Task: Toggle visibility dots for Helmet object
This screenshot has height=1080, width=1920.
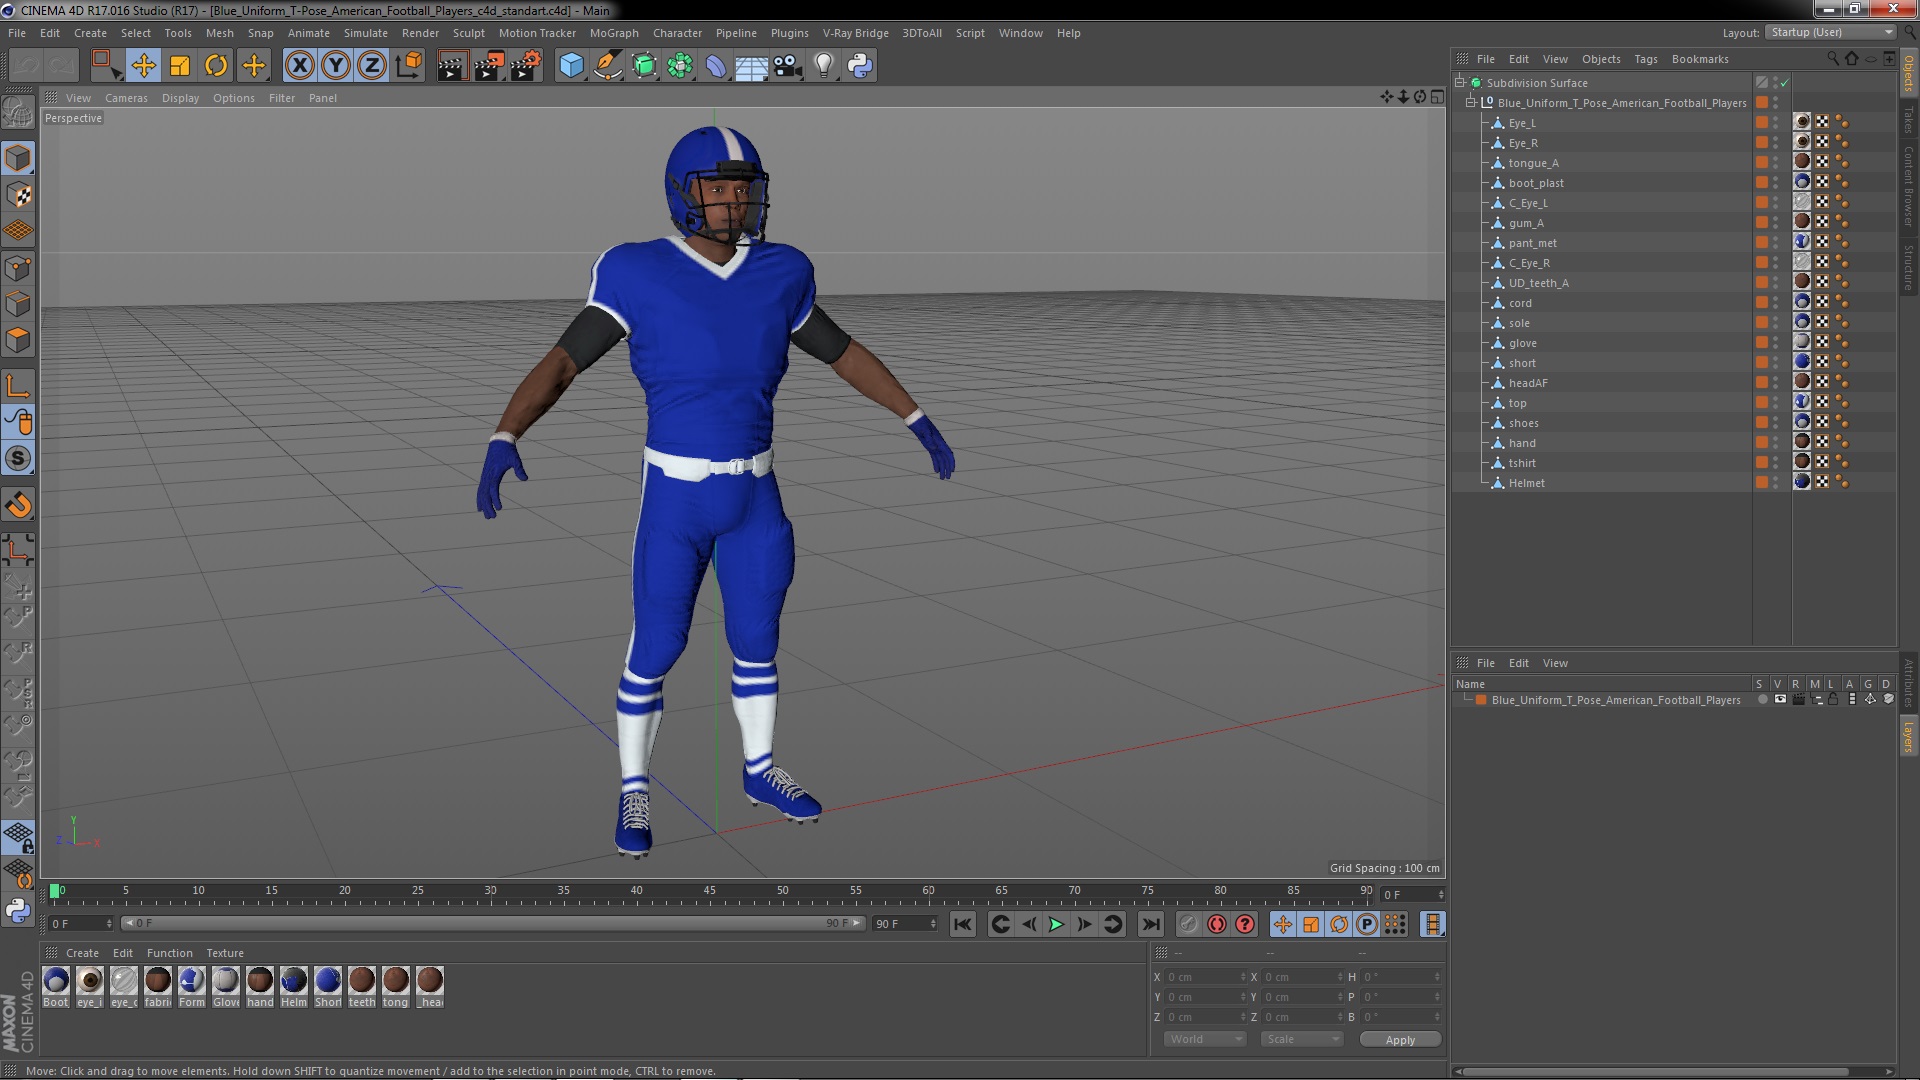Action: coord(1776,482)
